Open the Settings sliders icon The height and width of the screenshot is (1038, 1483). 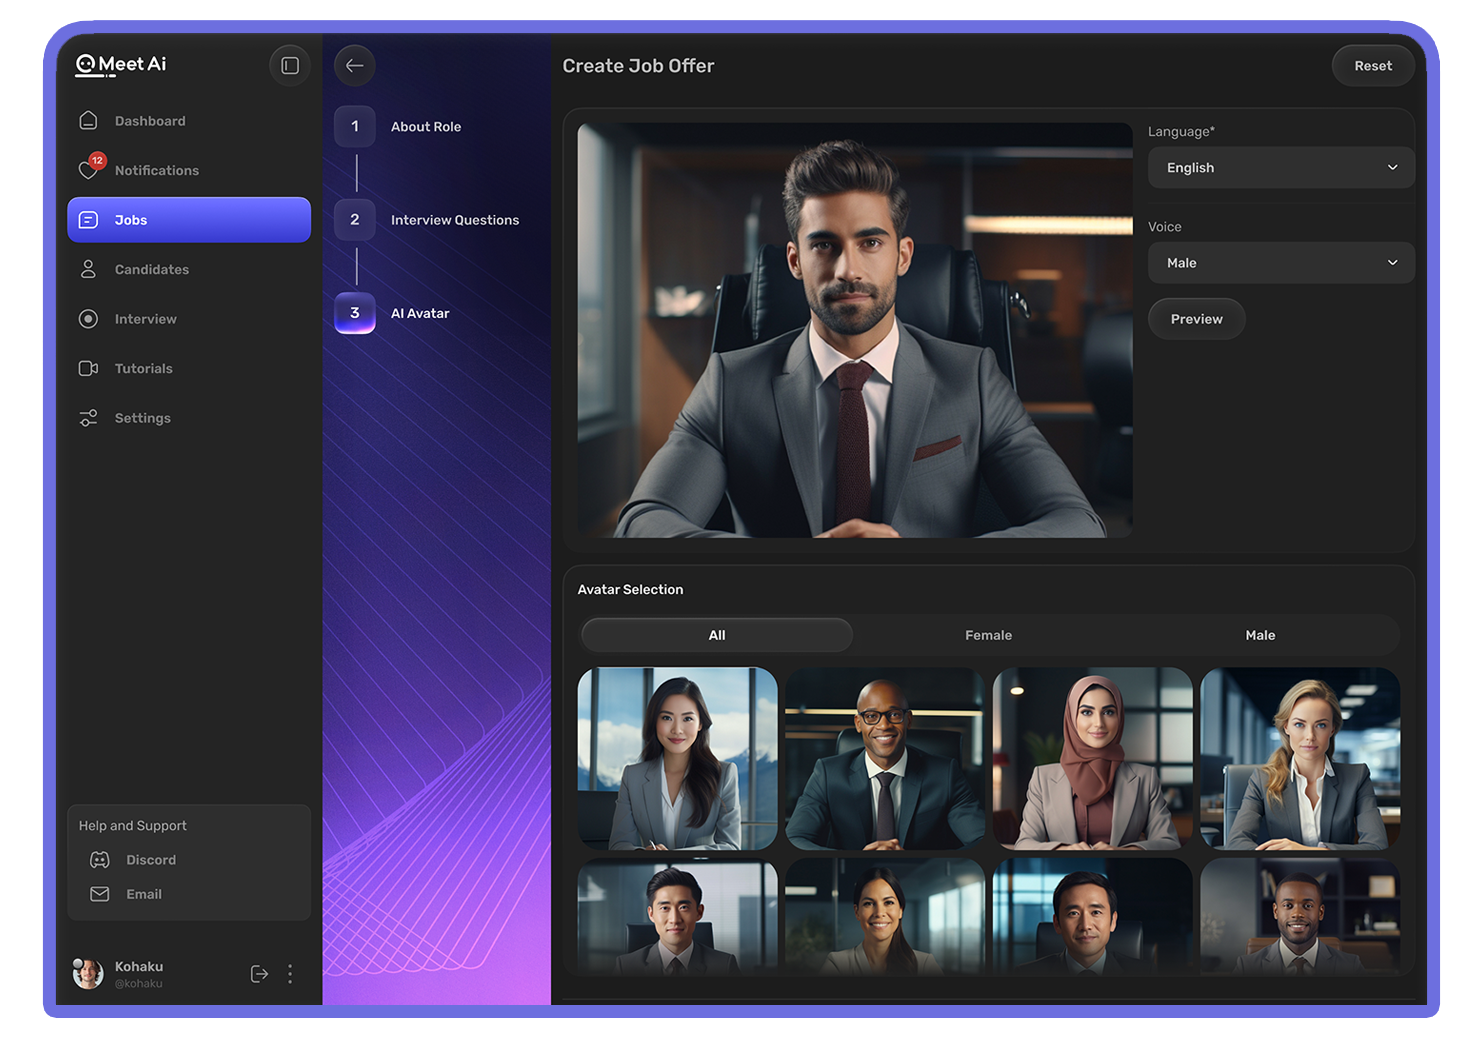(89, 418)
